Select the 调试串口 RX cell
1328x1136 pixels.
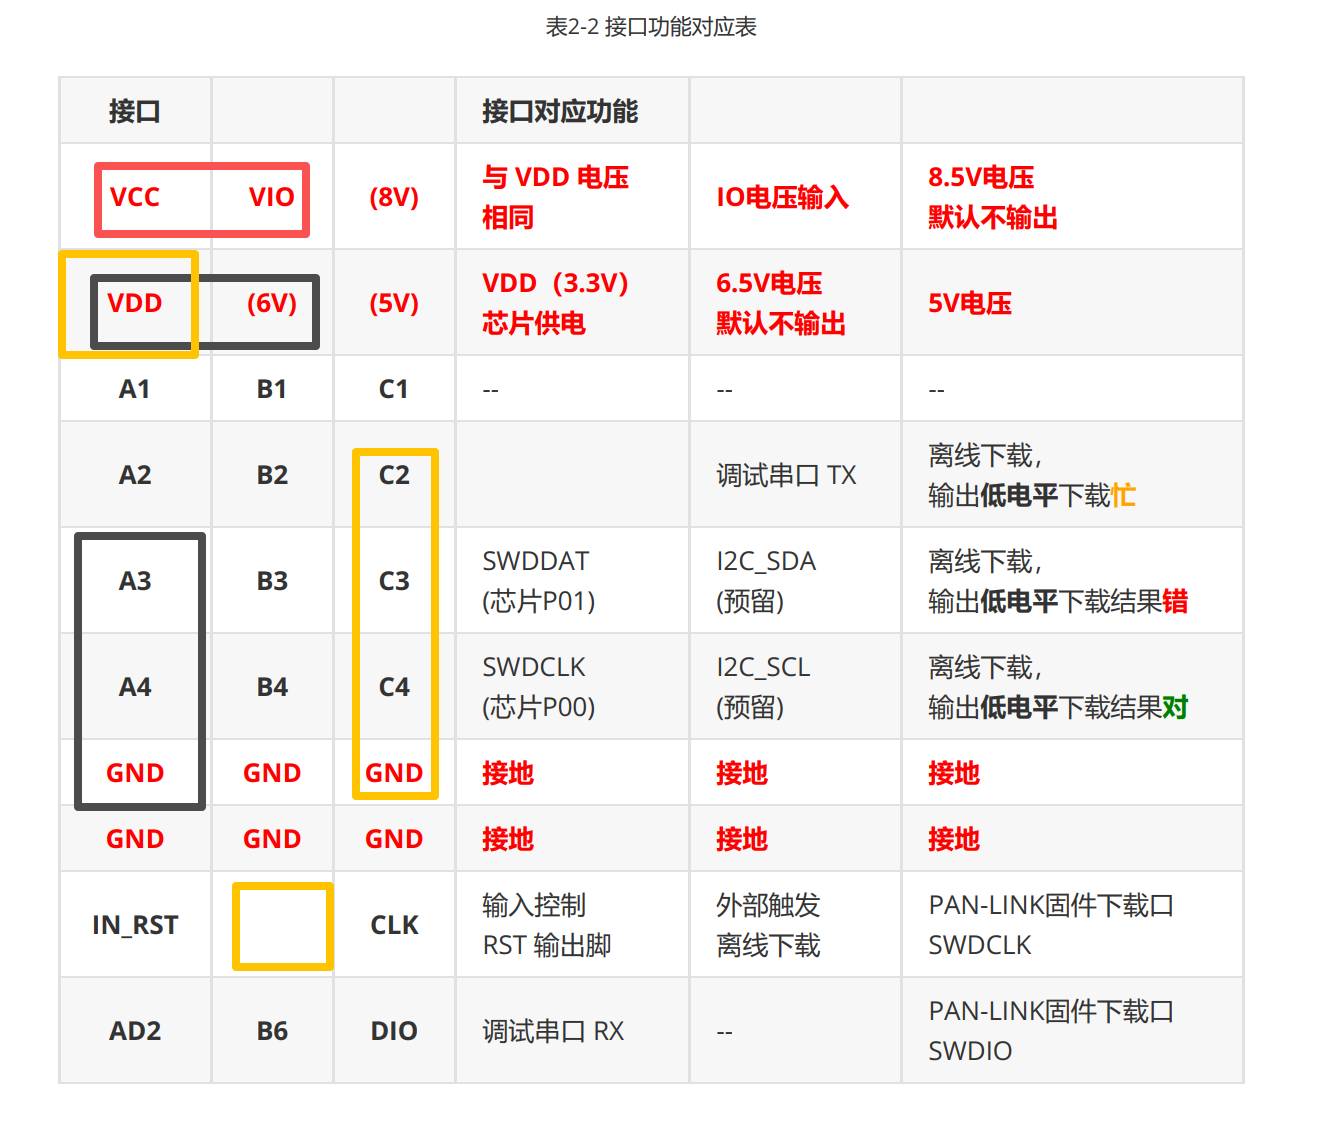tap(553, 1031)
